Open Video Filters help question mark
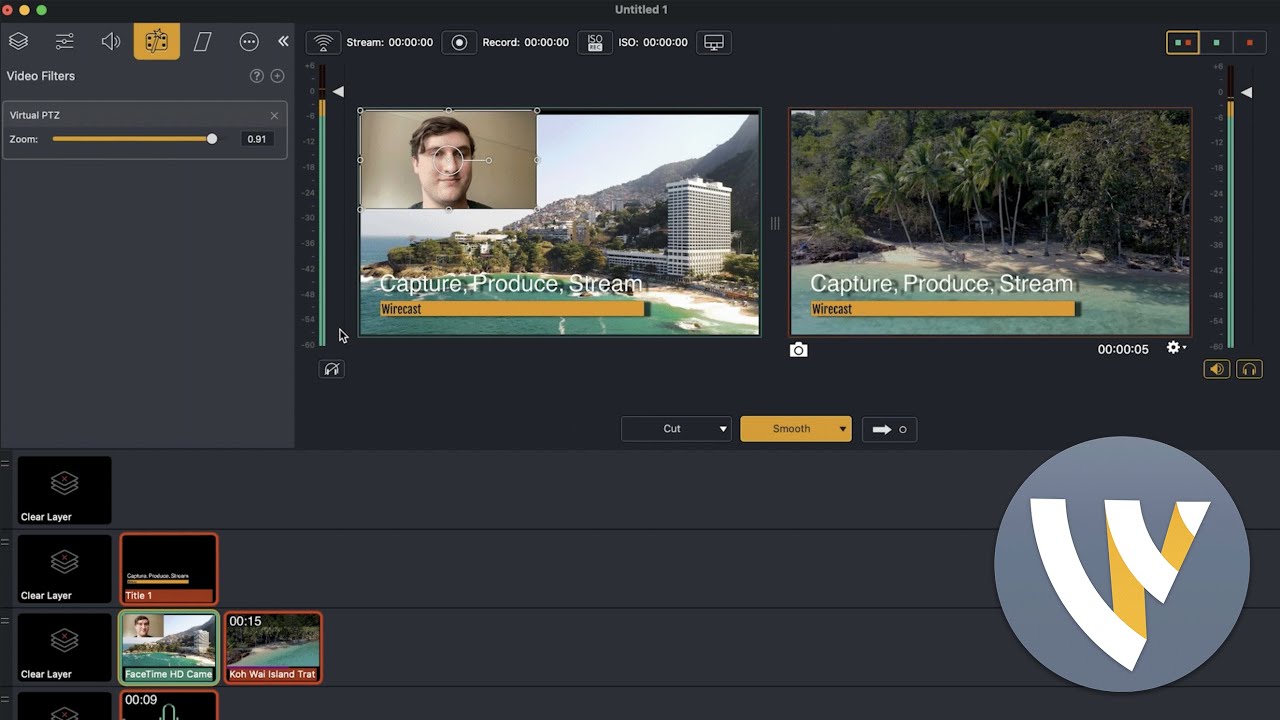The image size is (1280, 720). click(x=257, y=76)
